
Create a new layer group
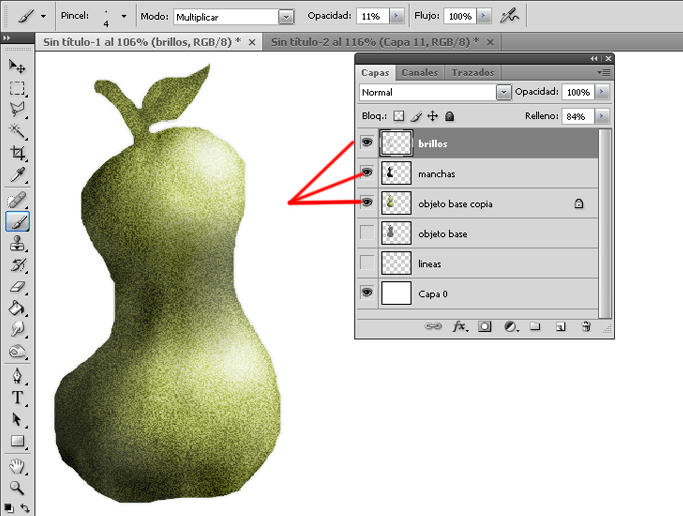(x=535, y=326)
